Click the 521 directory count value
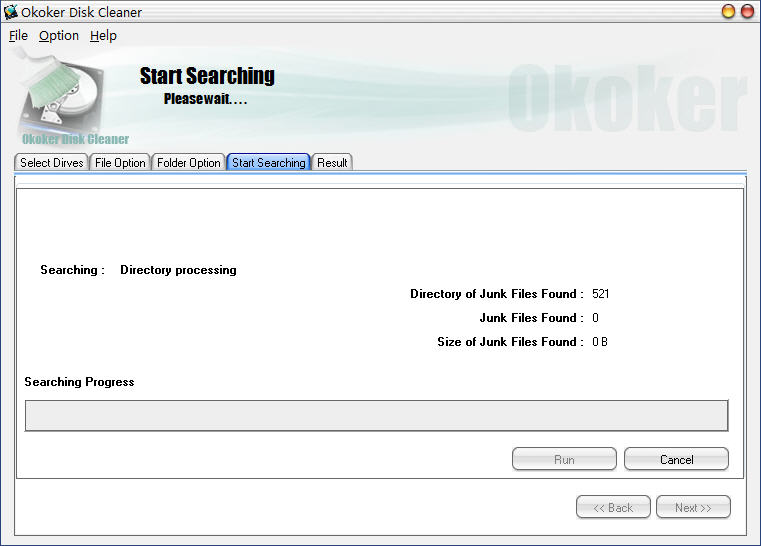 pos(600,294)
